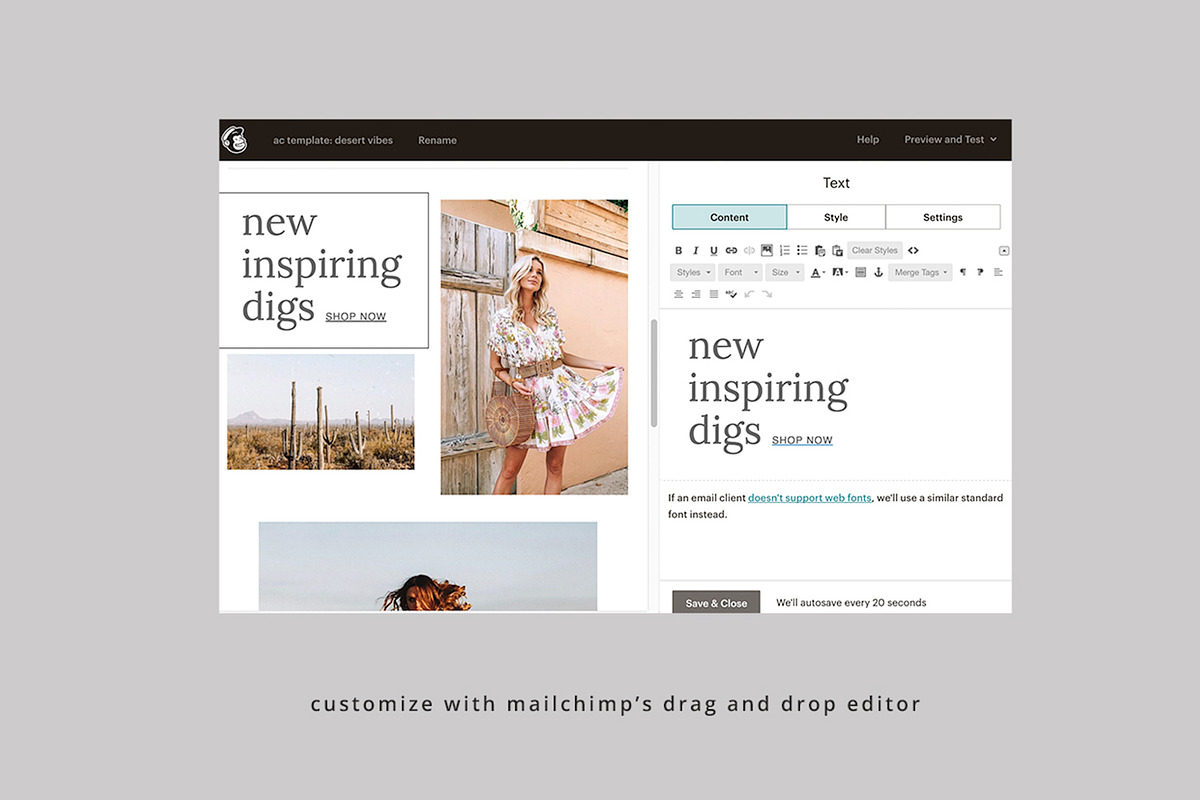Open the background color picker

(x=839, y=272)
